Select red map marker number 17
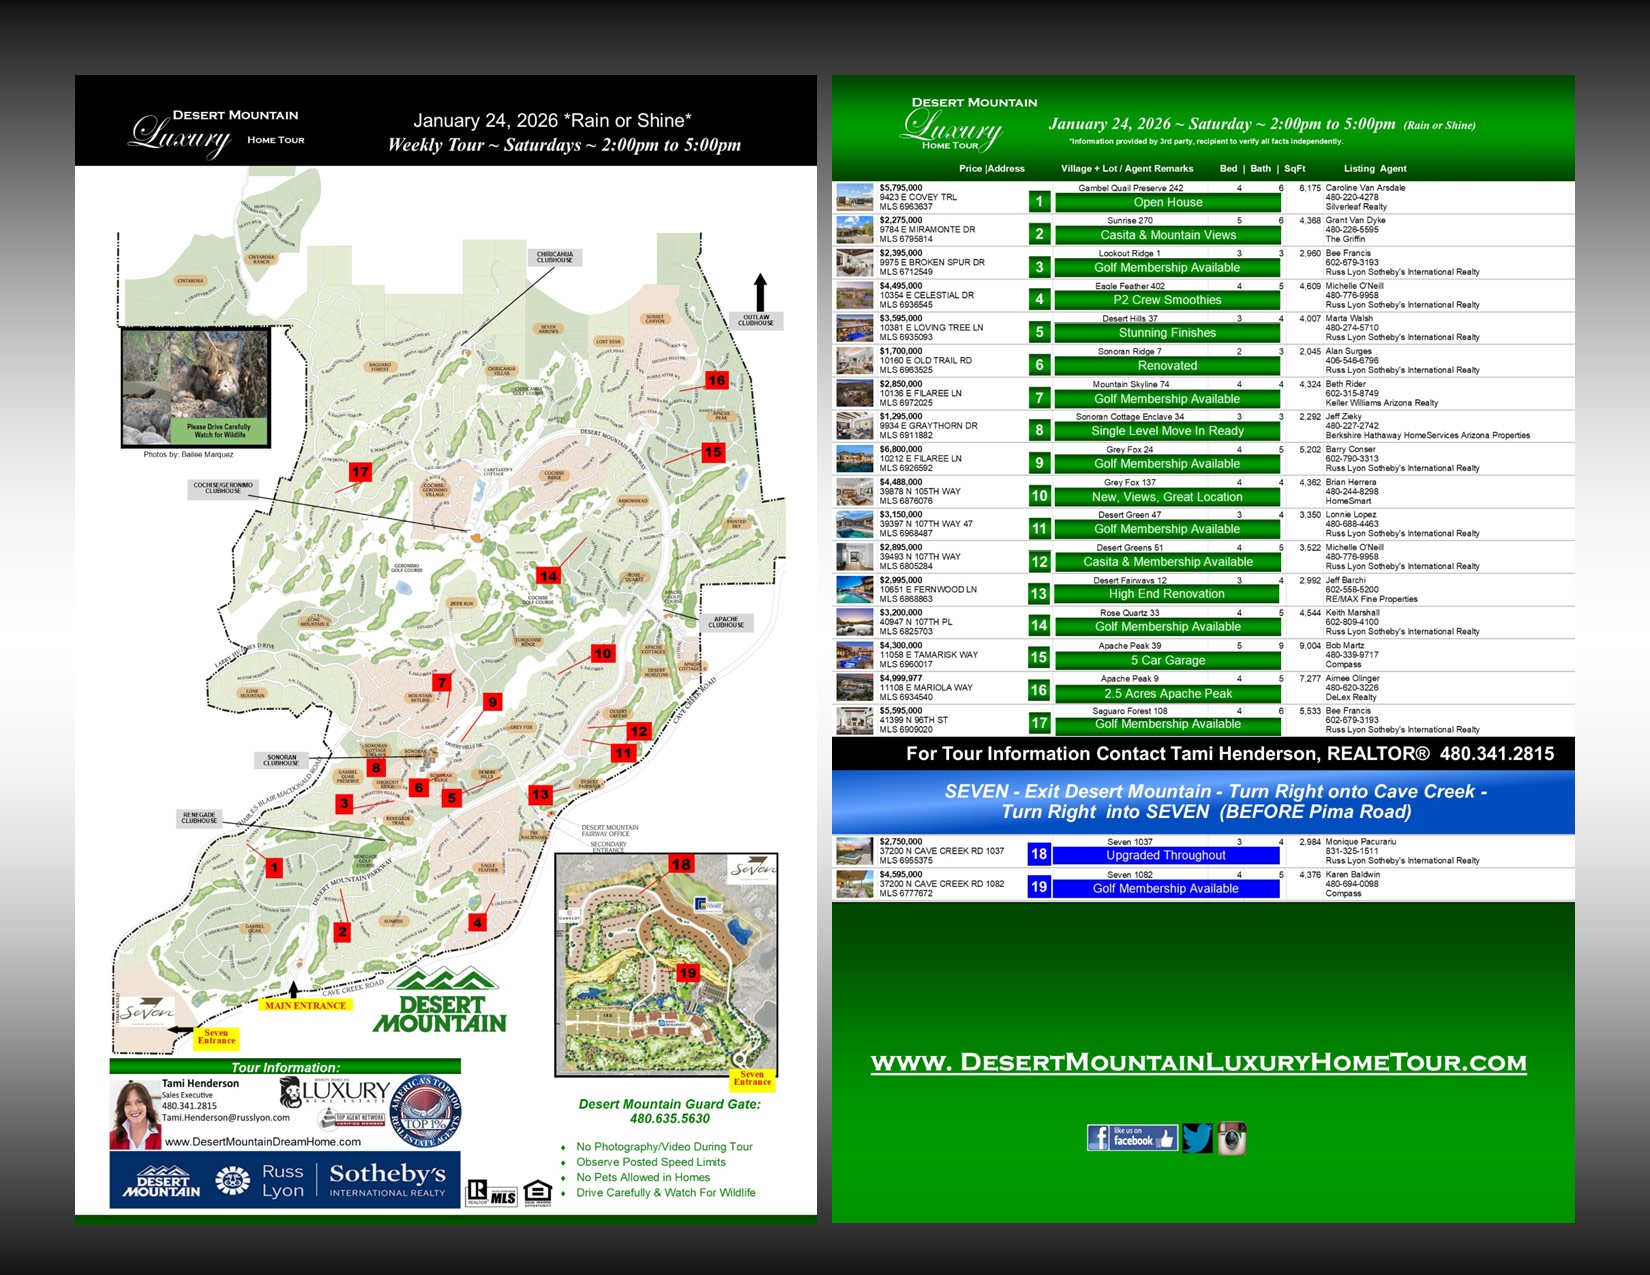The height and width of the screenshot is (1275, 1650). coord(360,472)
